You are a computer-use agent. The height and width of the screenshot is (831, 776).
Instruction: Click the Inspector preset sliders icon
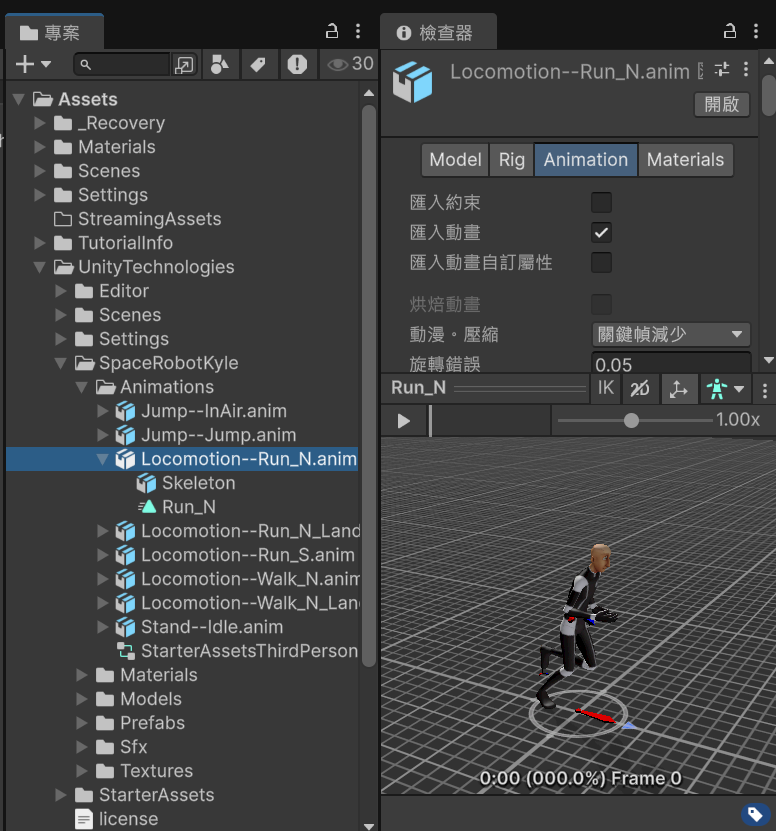pos(722,69)
